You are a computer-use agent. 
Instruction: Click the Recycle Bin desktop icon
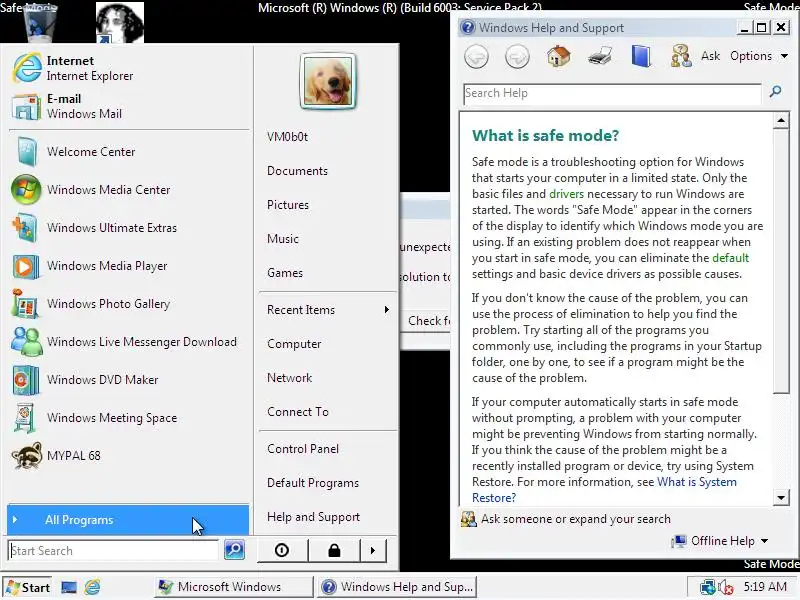pyautogui.click(x=41, y=23)
